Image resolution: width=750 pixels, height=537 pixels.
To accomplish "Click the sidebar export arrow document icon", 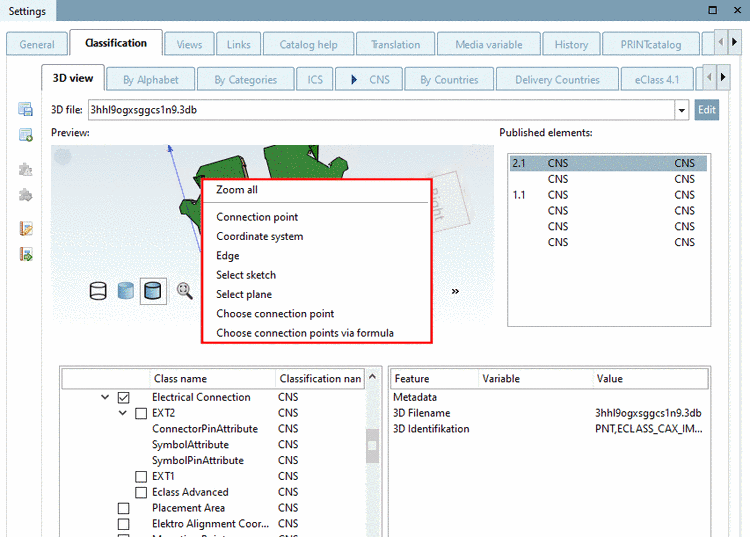I will pyautogui.click(x=25, y=254).
